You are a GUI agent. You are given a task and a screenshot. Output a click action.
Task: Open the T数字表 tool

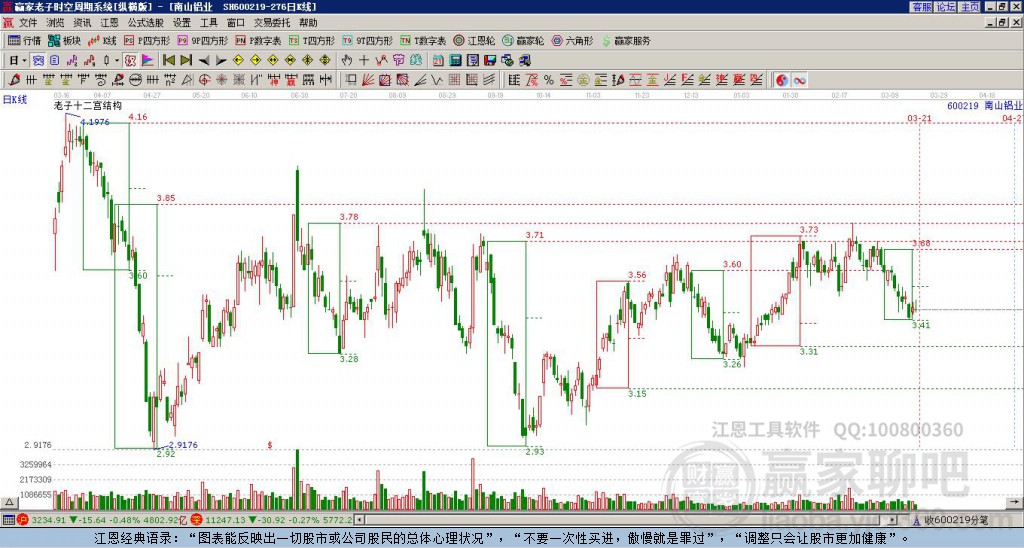[x=423, y=40]
